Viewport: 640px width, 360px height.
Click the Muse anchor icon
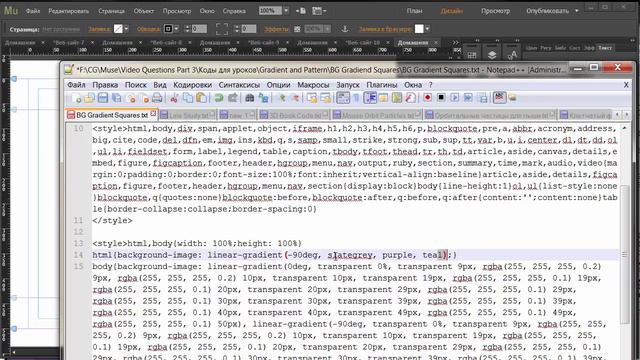tap(344, 29)
